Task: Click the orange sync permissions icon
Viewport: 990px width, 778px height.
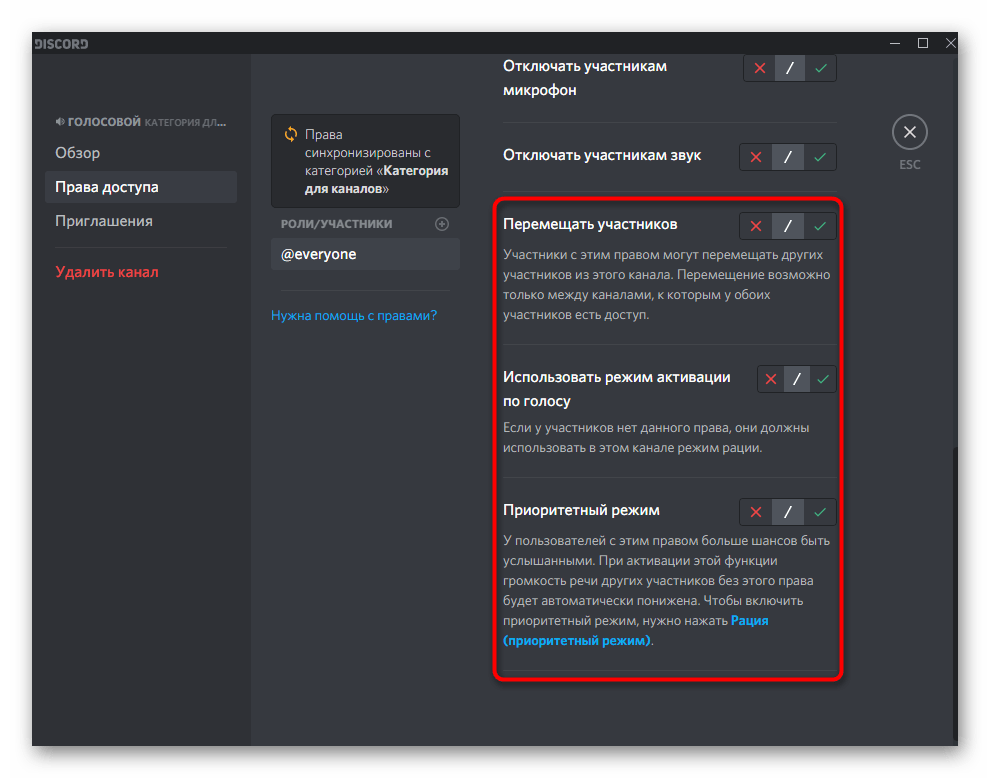Action: point(290,134)
